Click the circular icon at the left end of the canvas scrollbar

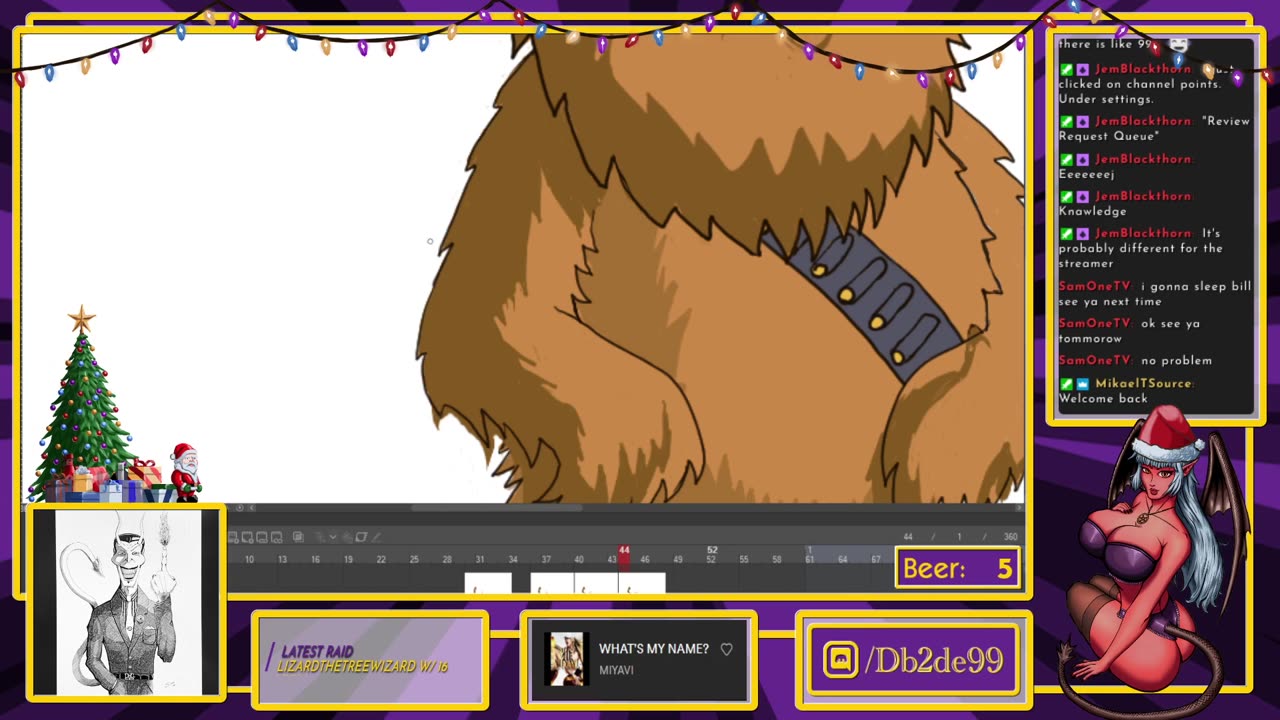point(238,508)
